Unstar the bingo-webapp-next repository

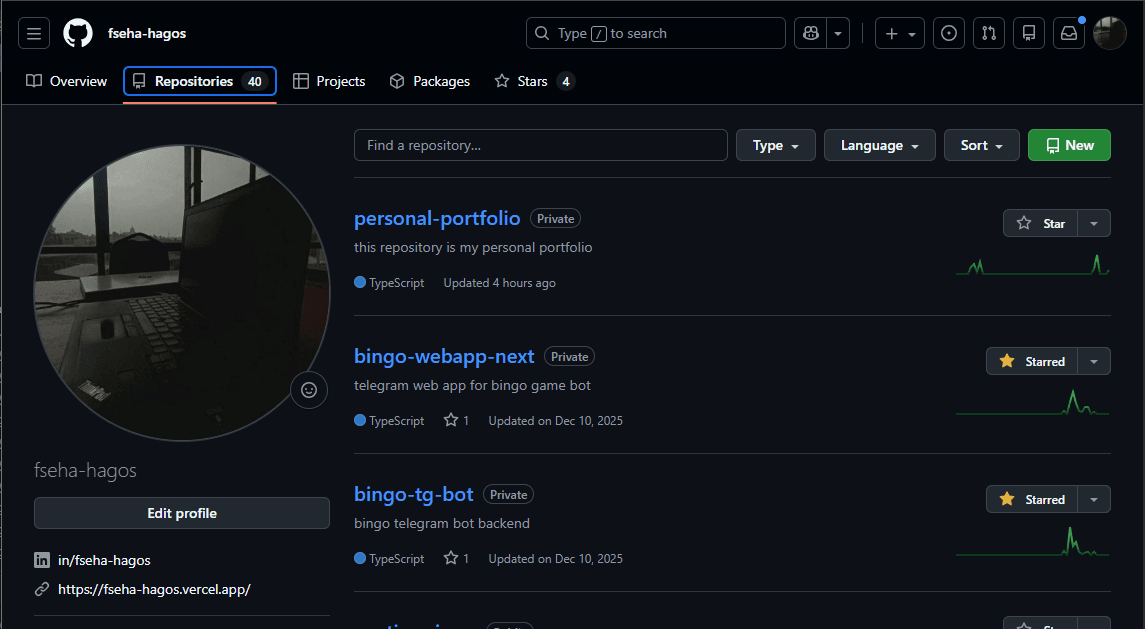pos(1032,362)
